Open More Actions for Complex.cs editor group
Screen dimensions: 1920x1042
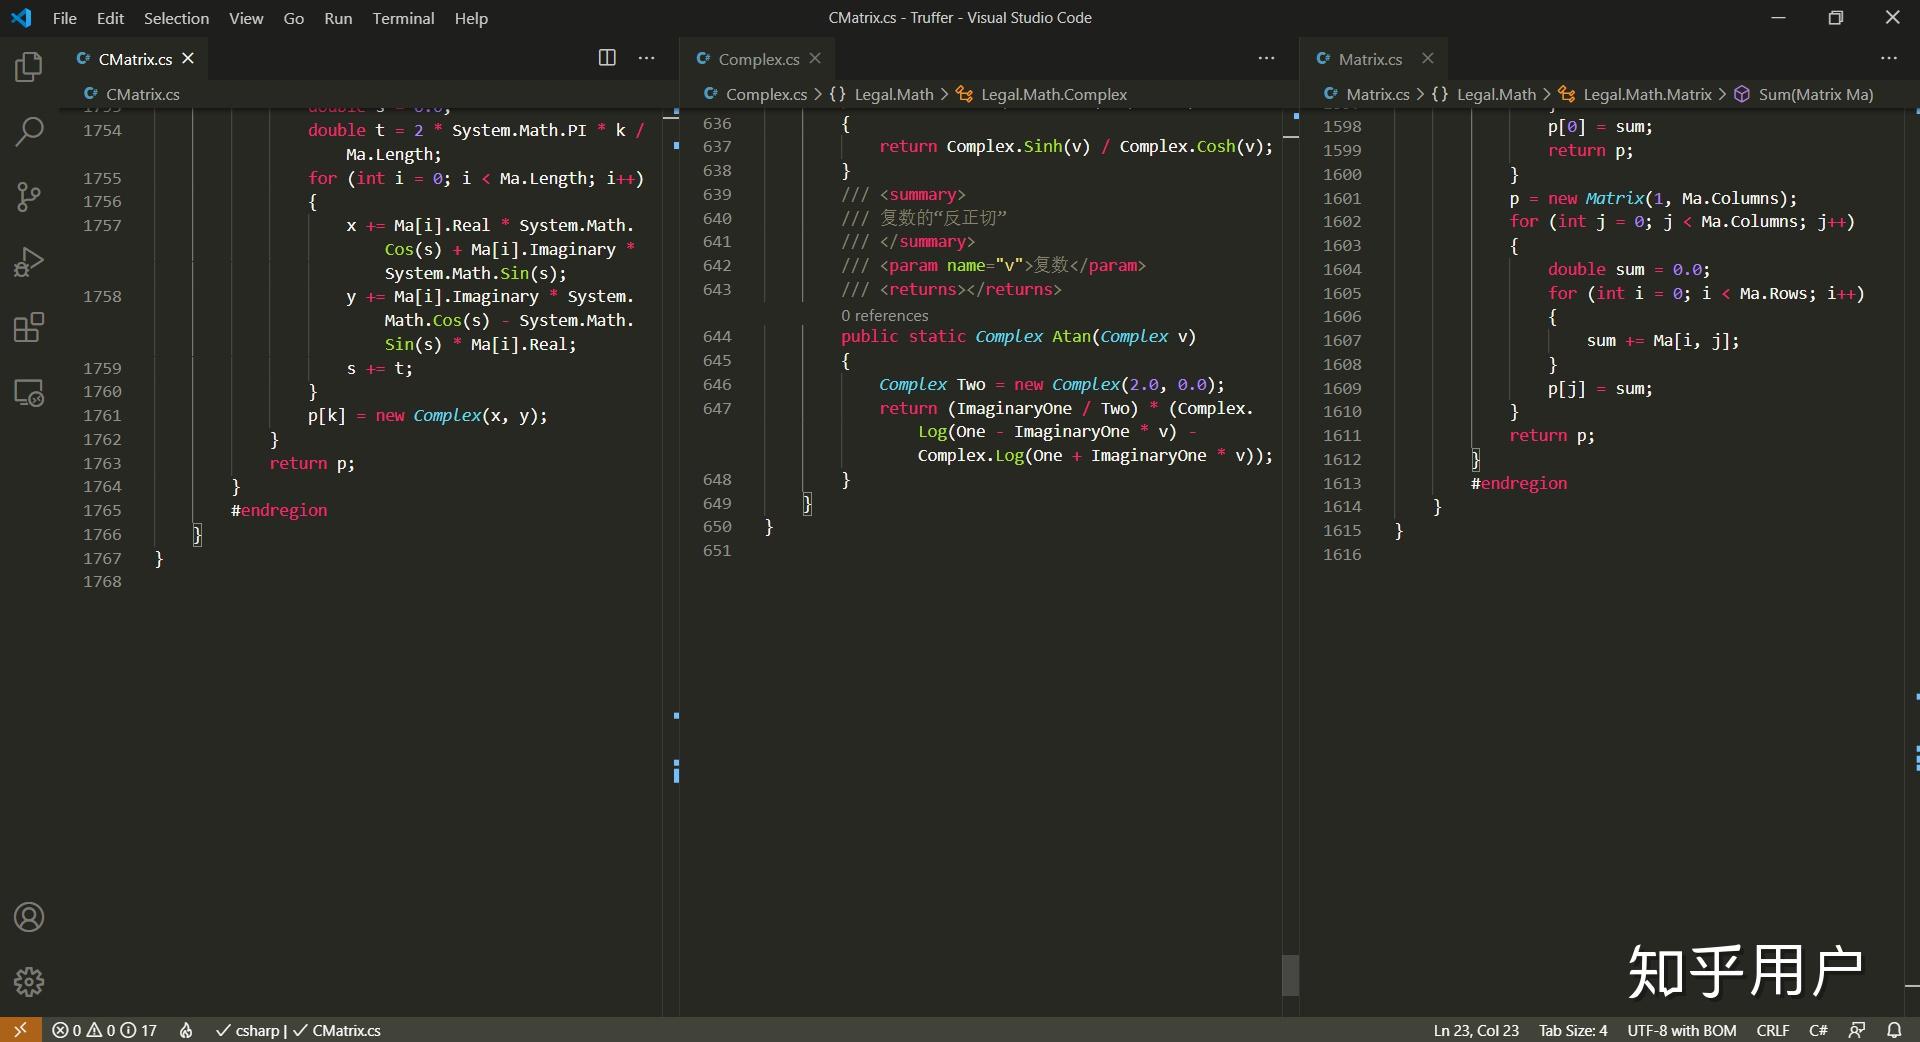coord(1266,58)
